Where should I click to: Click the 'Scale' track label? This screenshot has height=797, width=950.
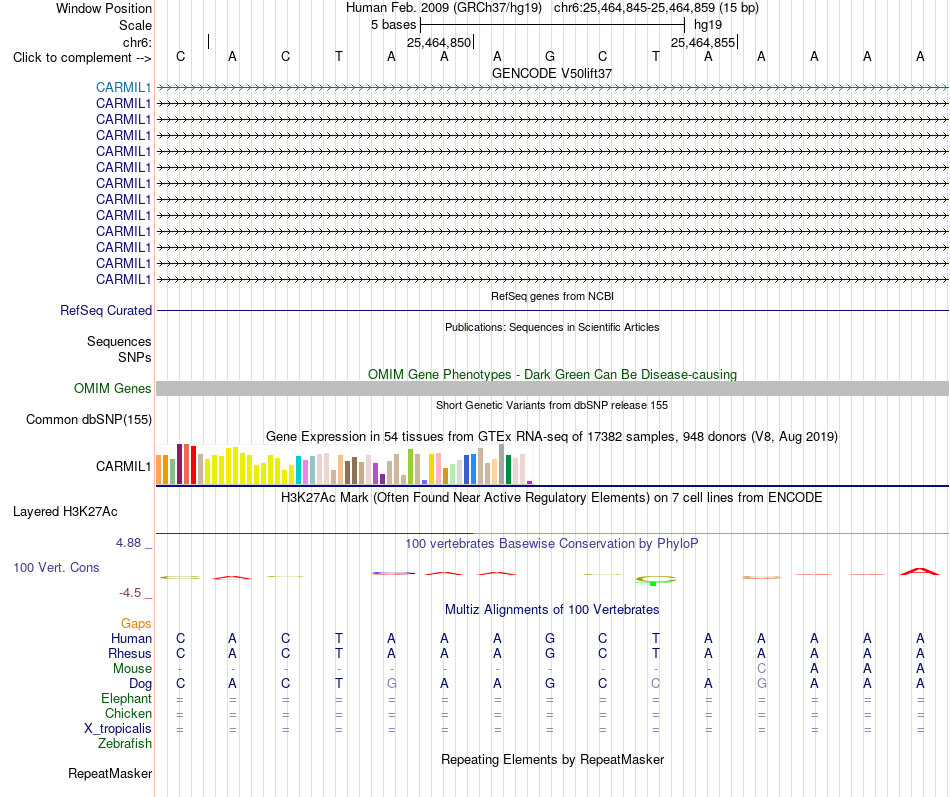click(x=135, y=25)
